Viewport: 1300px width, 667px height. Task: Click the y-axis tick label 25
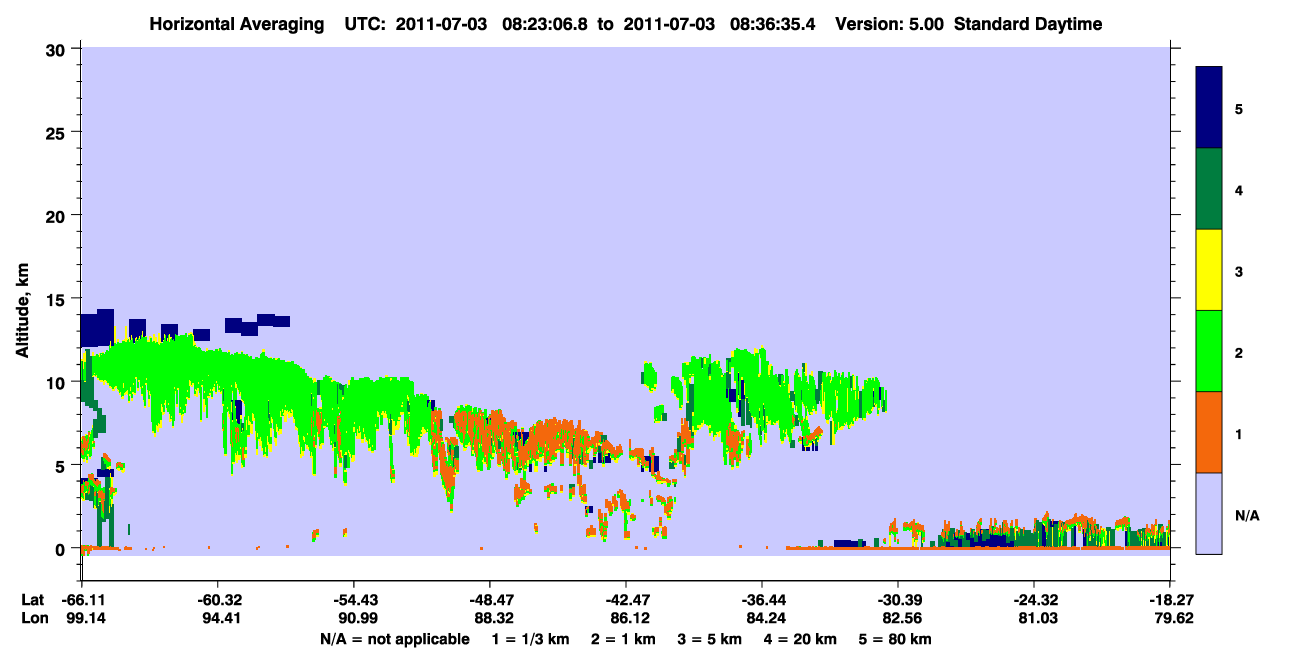pyautogui.click(x=58, y=132)
